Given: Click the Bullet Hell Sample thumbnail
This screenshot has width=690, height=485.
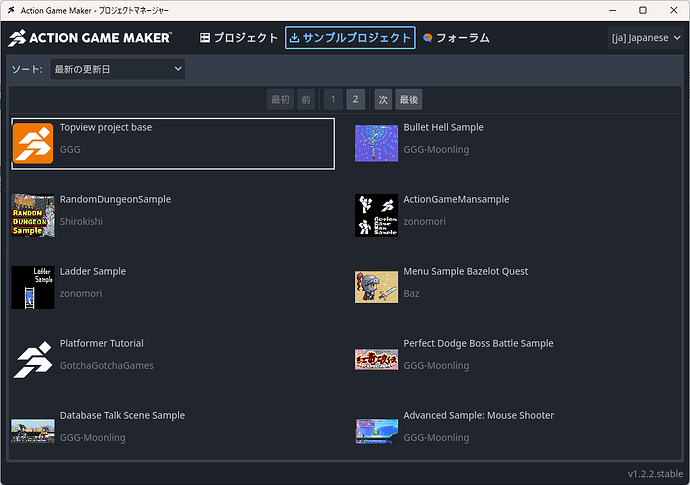Looking at the screenshot, I should [377, 143].
